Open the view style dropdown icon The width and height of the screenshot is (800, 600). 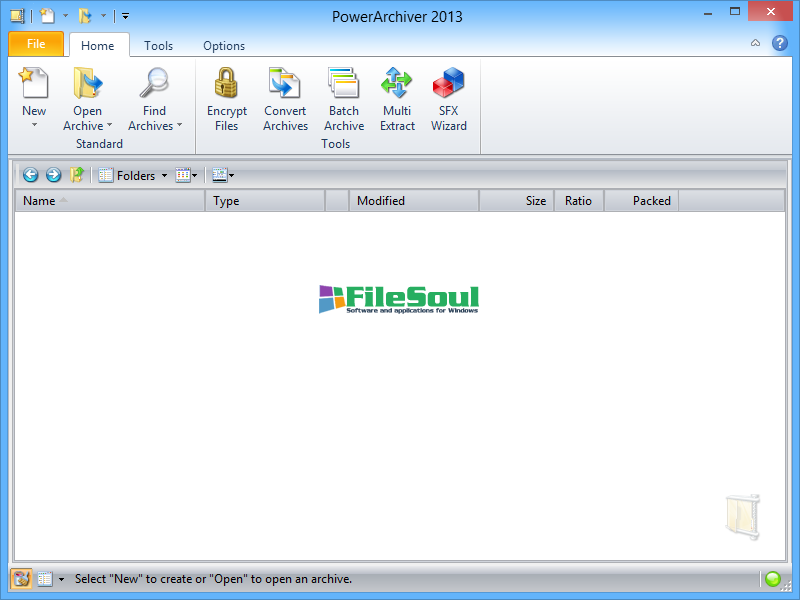click(x=186, y=175)
